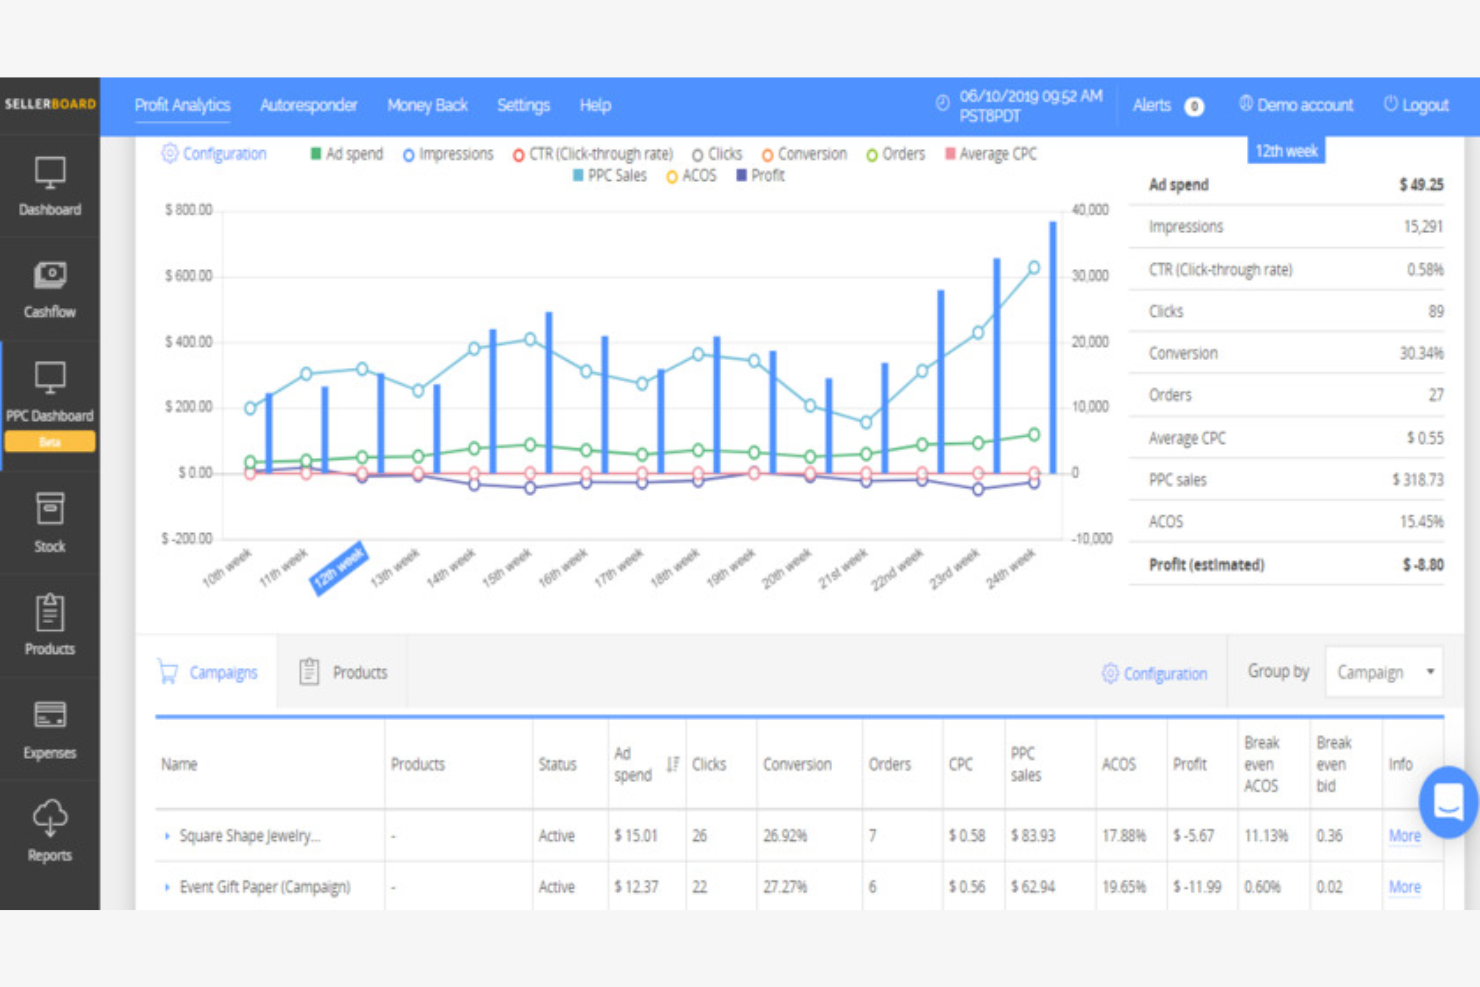Open the chat support bubble
This screenshot has height=987, width=1480.
[x=1447, y=802]
